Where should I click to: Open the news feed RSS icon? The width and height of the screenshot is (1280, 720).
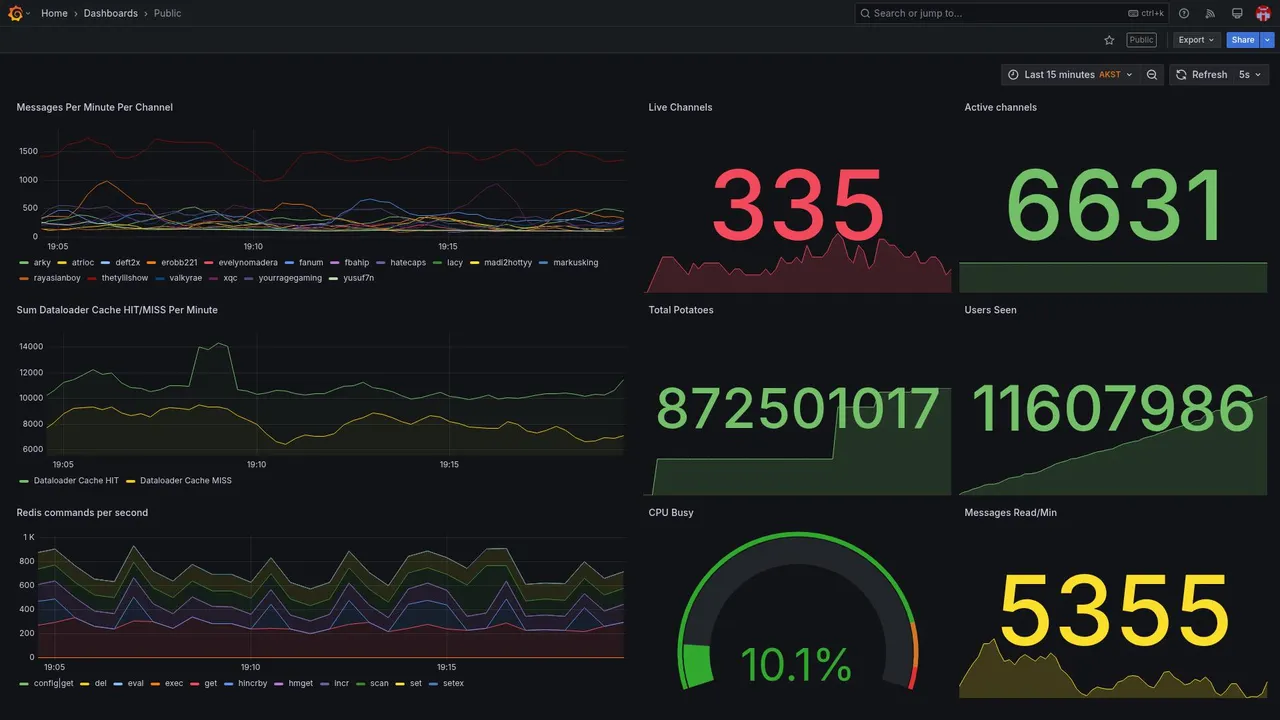(x=1210, y=13)
